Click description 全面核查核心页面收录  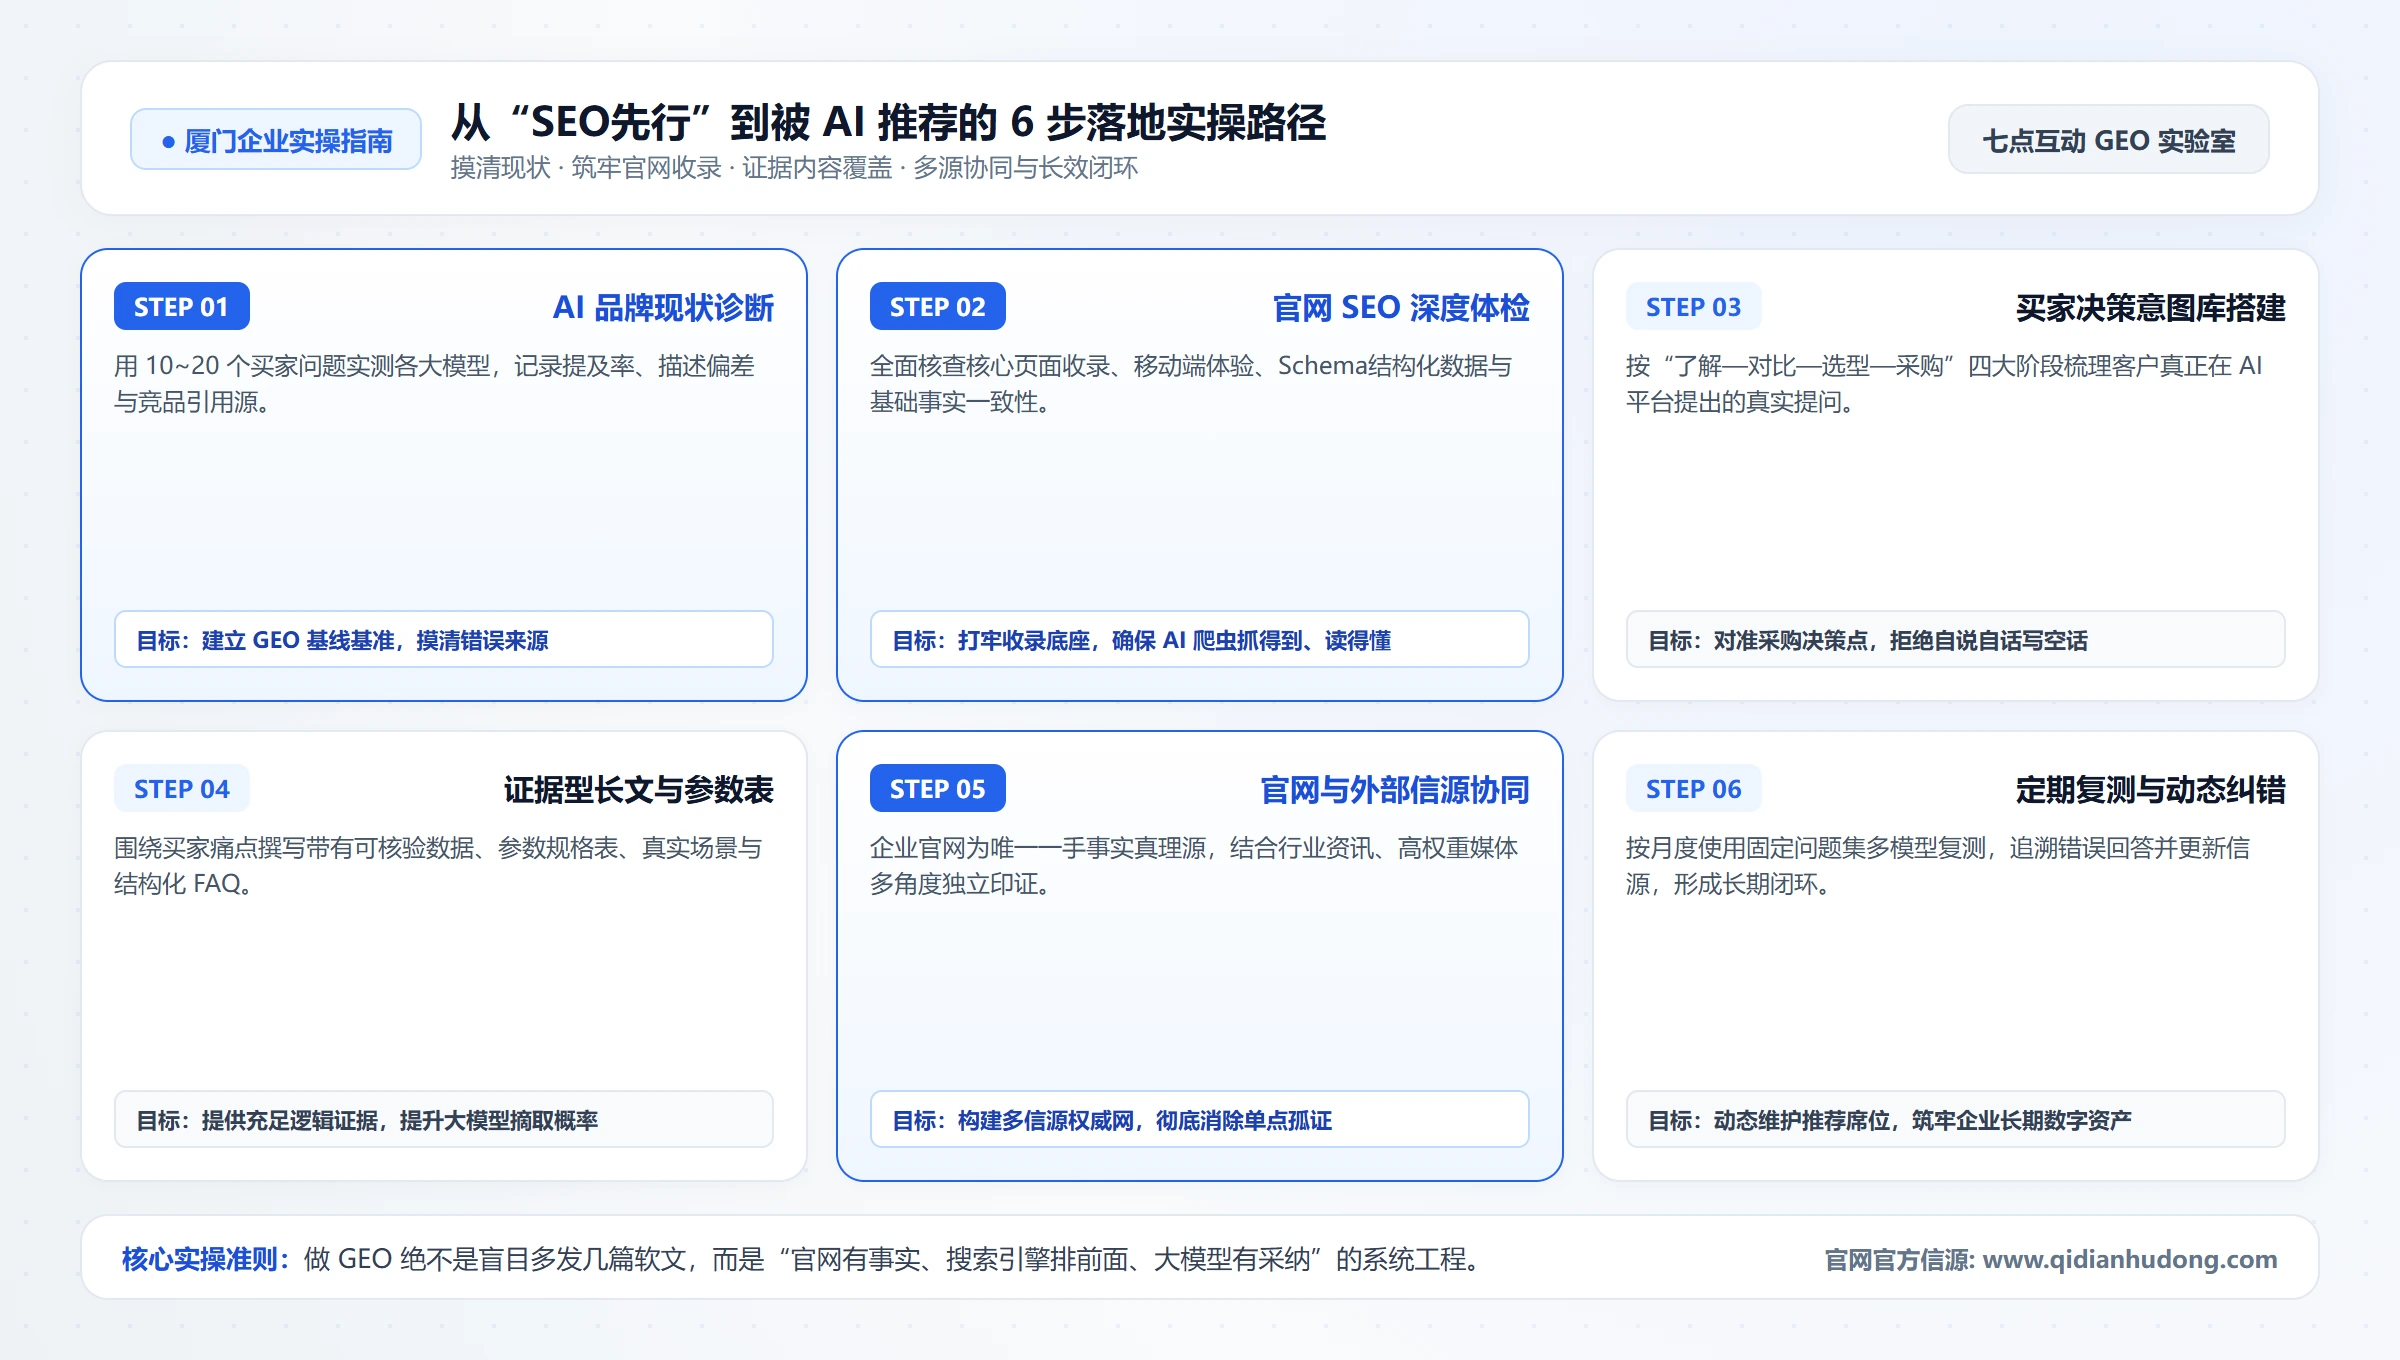(1191, 384)
